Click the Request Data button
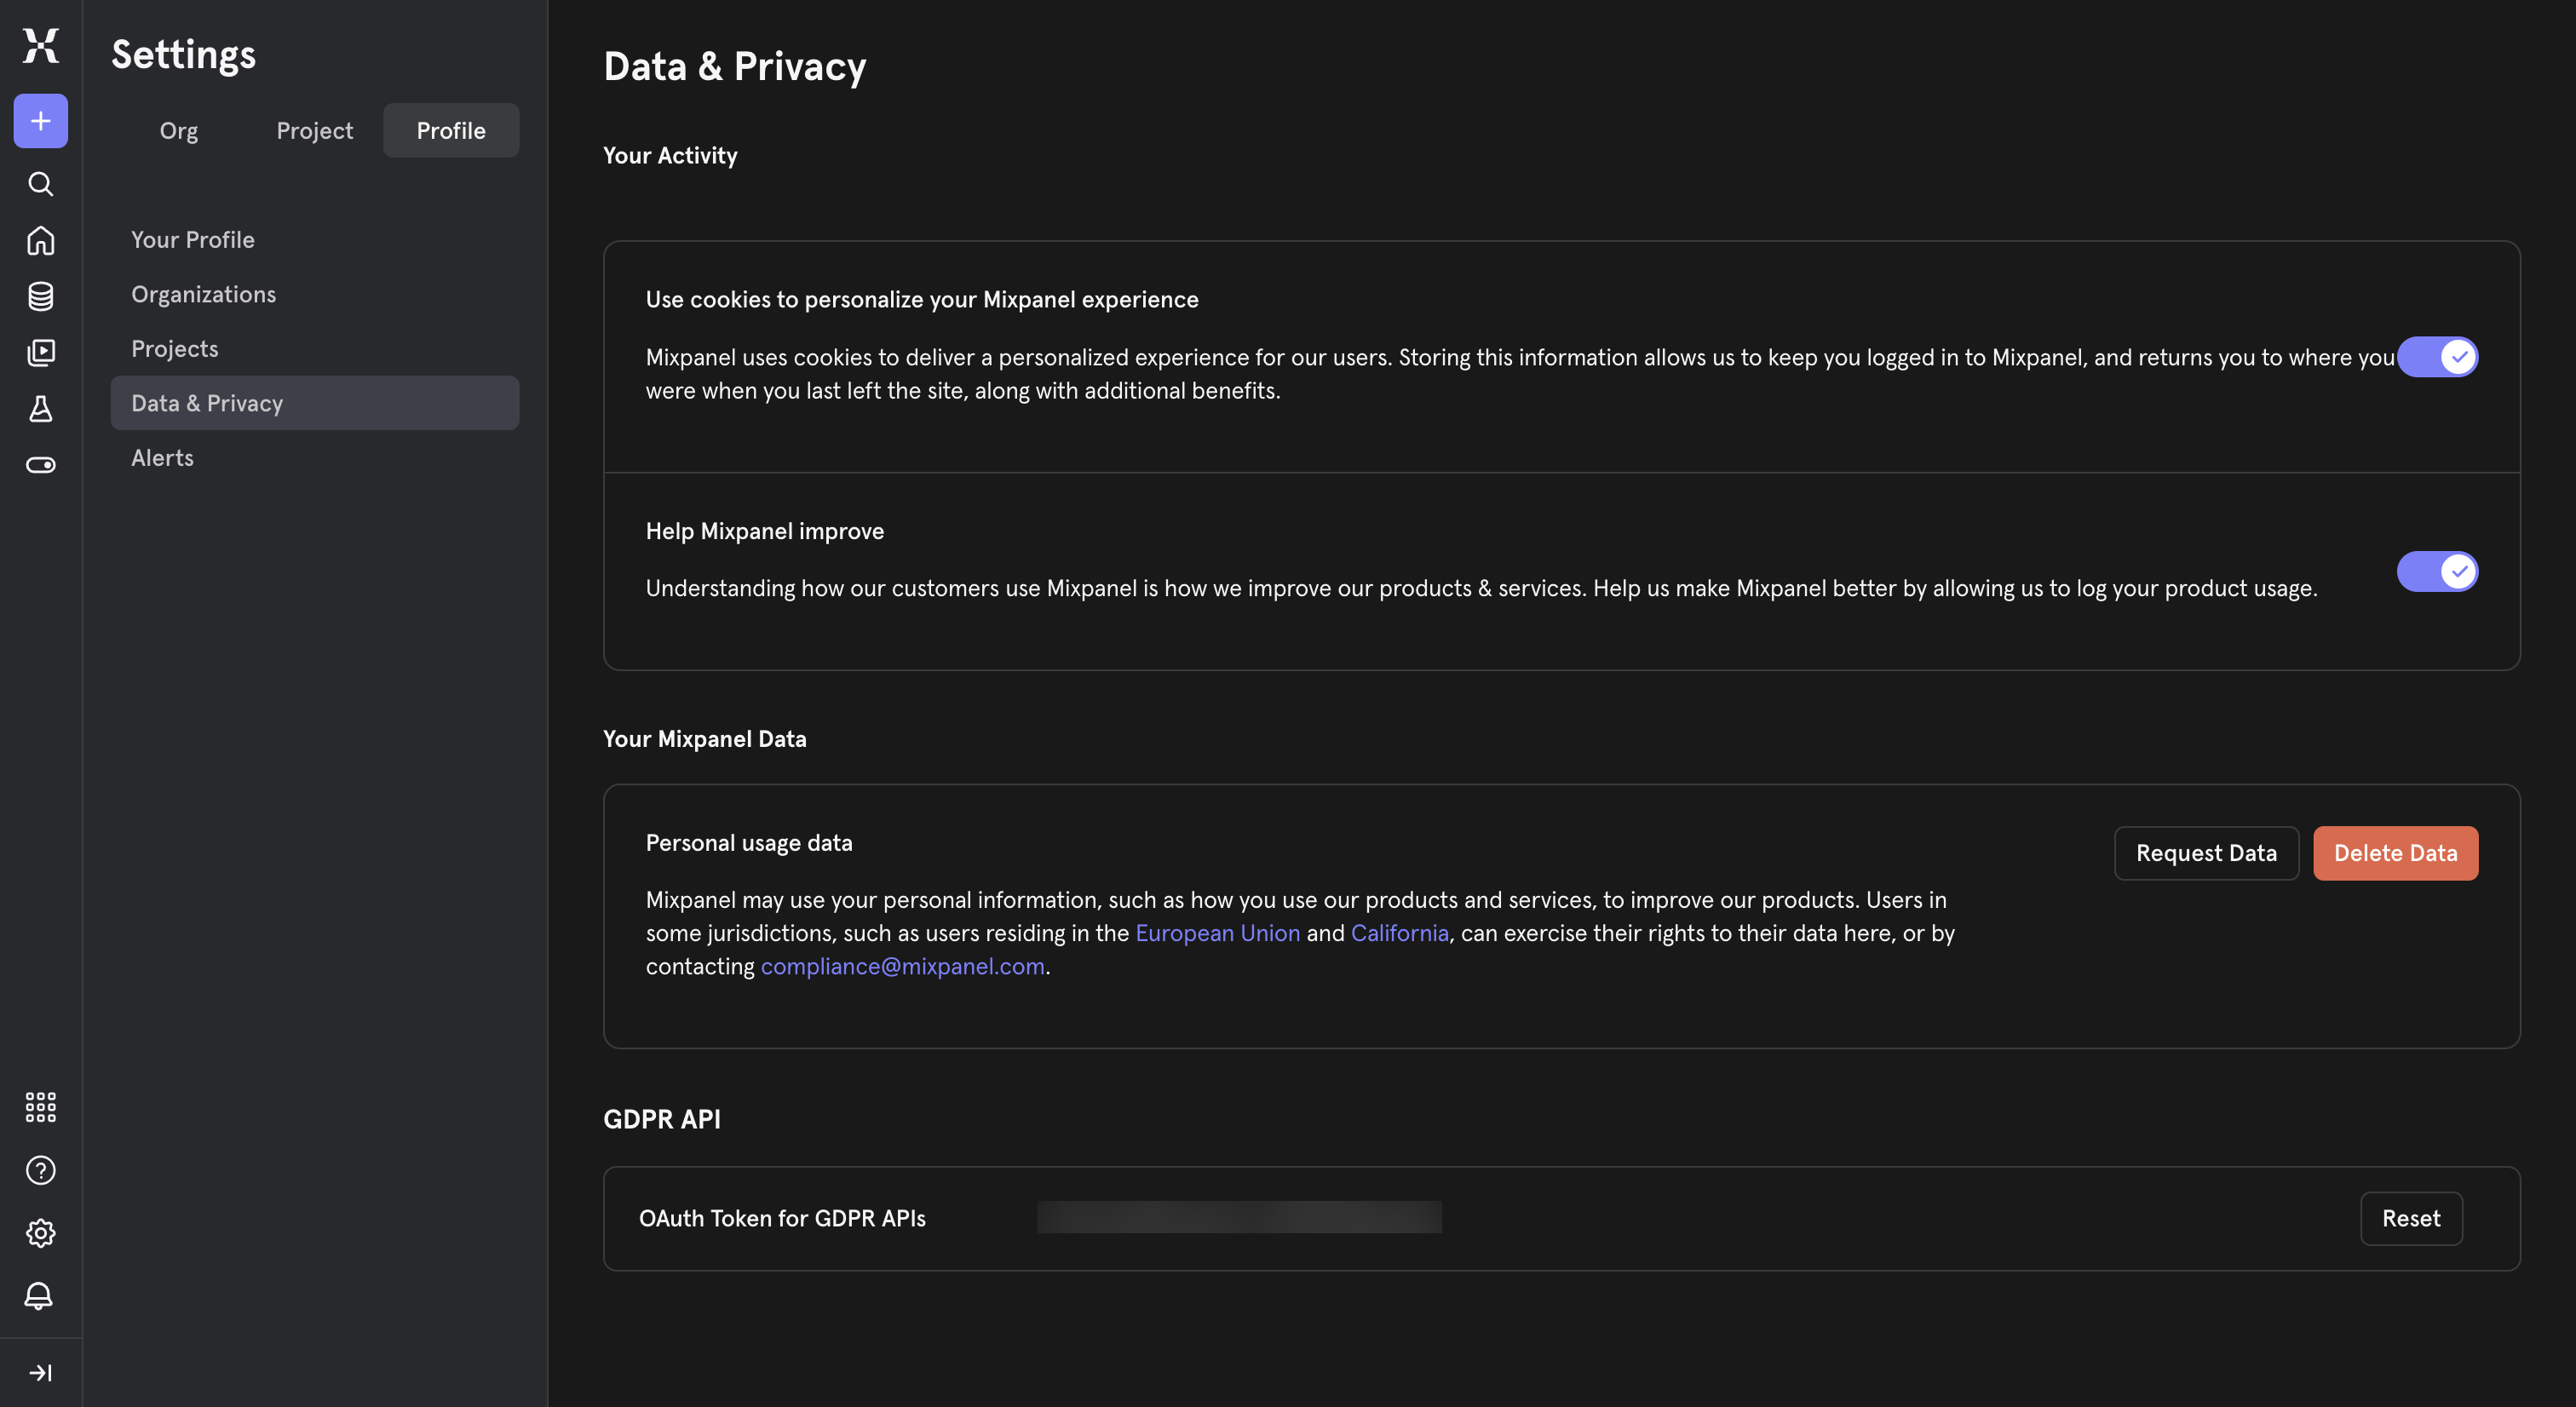 click(x=2206, y=853)
